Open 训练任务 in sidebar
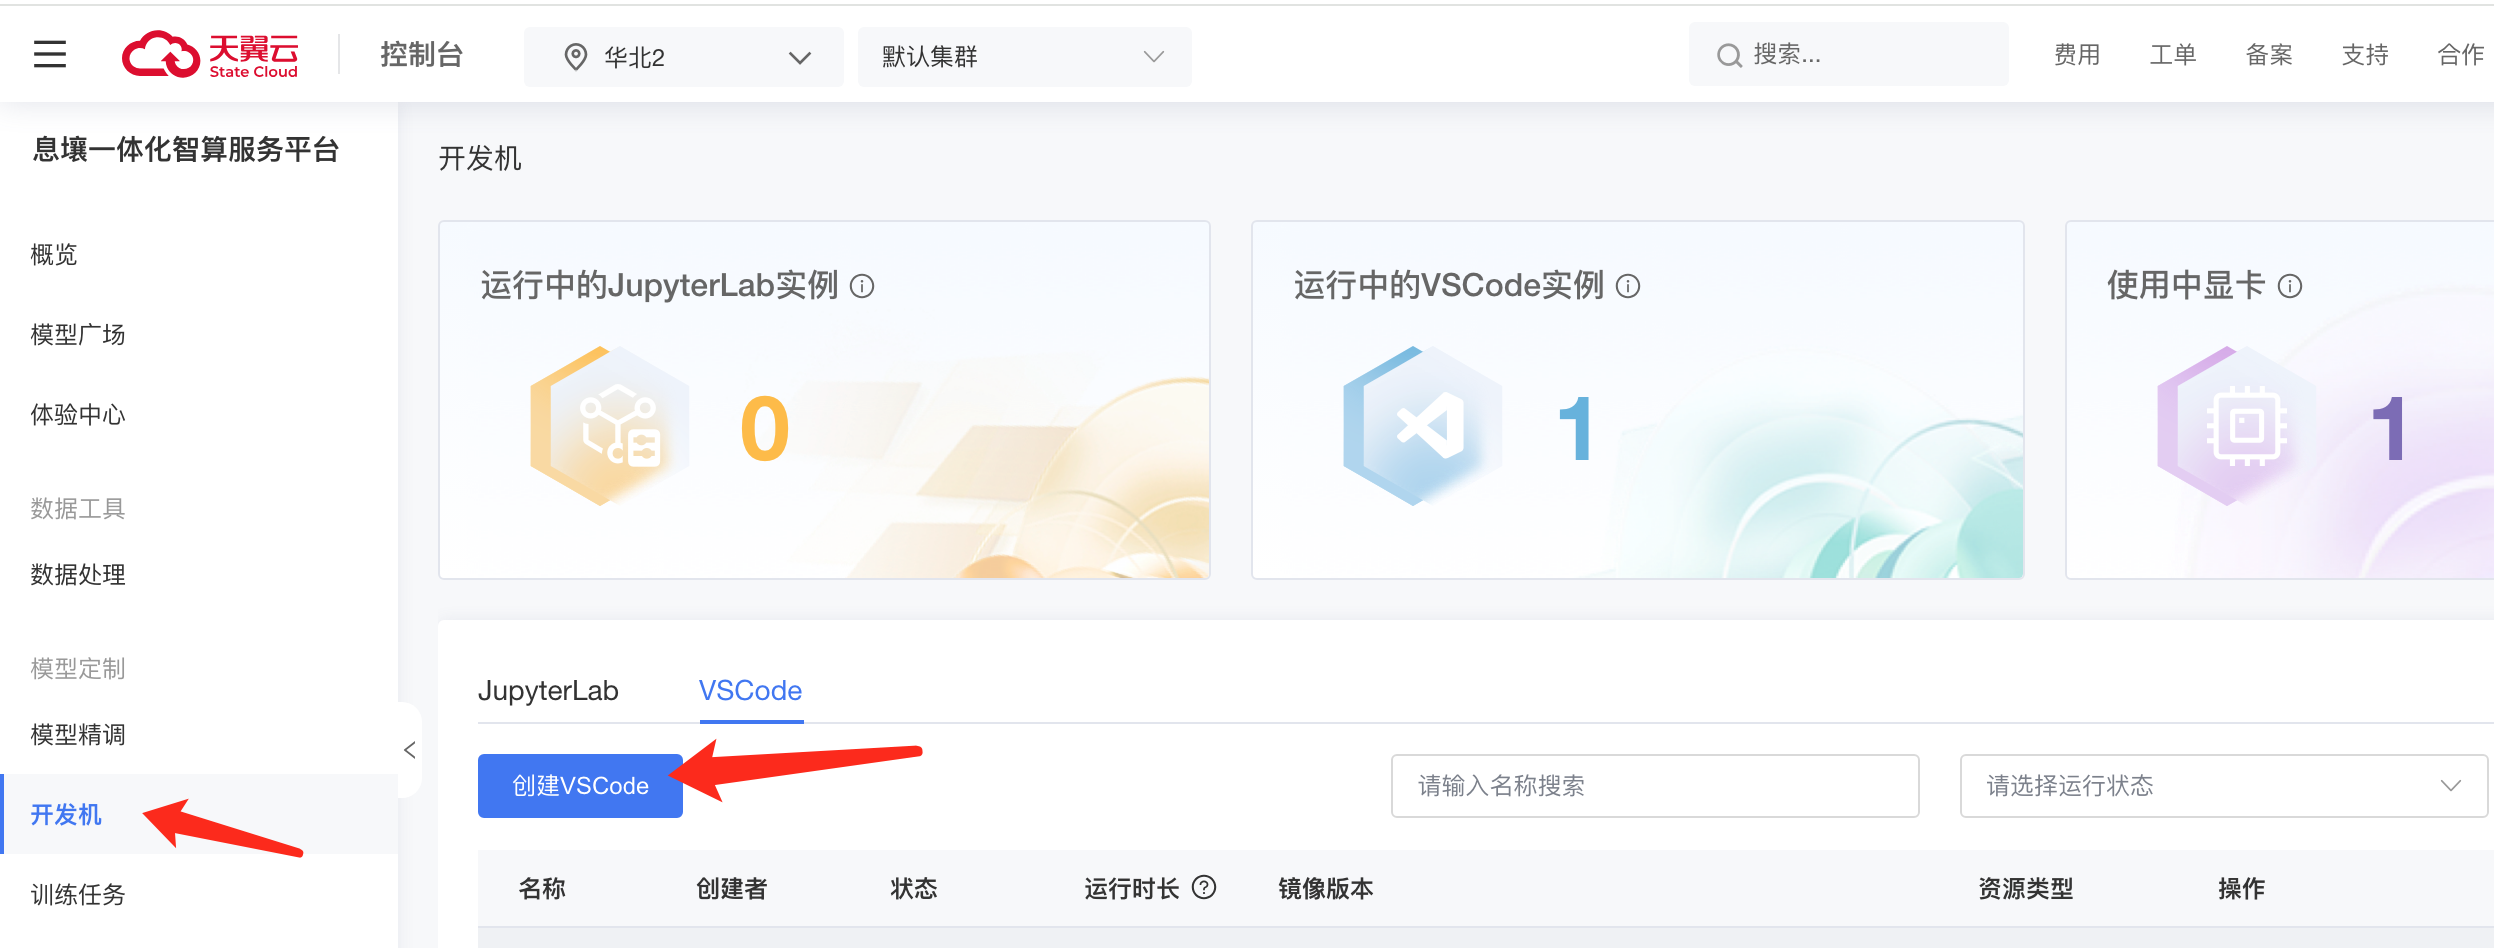Image resolution: width=2494 pixels, height=948 pixels. 78,895
